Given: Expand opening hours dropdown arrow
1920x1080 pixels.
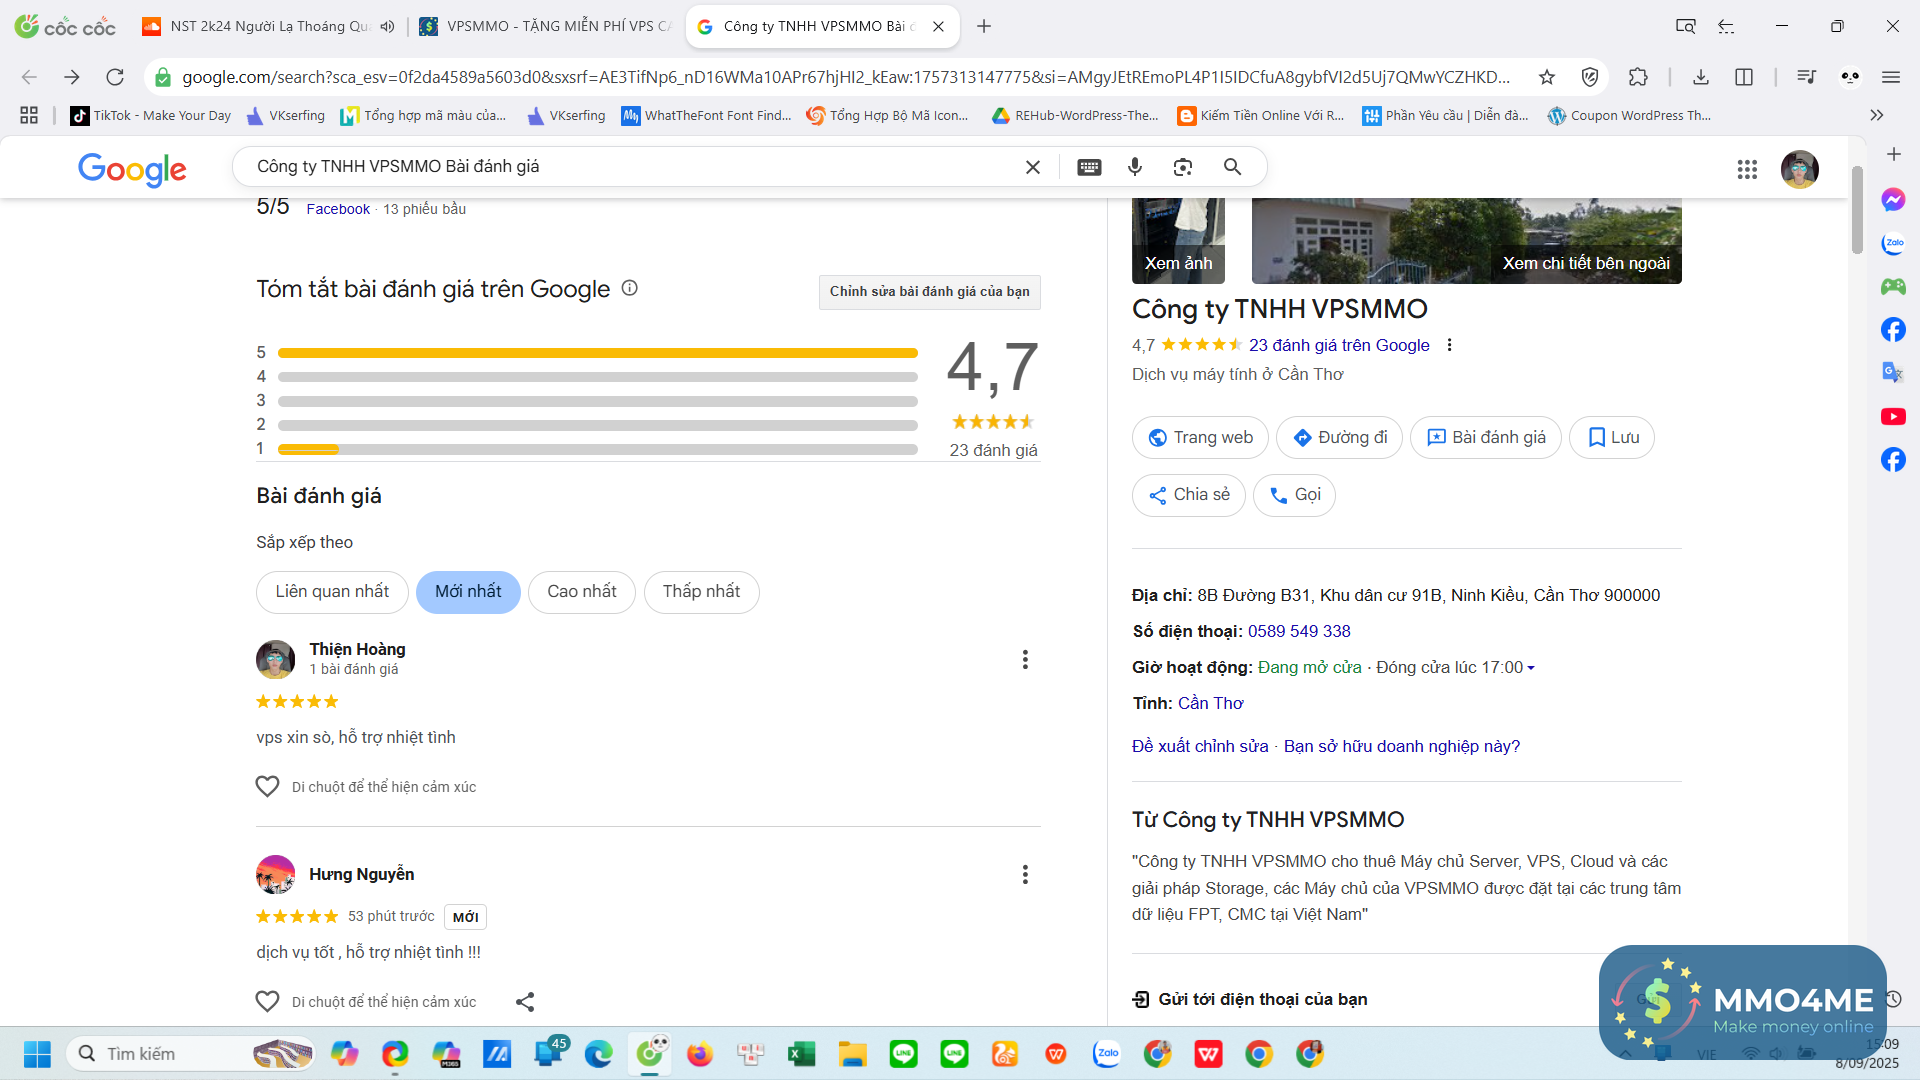Looking at the screenshot, I should point(1531,668).
